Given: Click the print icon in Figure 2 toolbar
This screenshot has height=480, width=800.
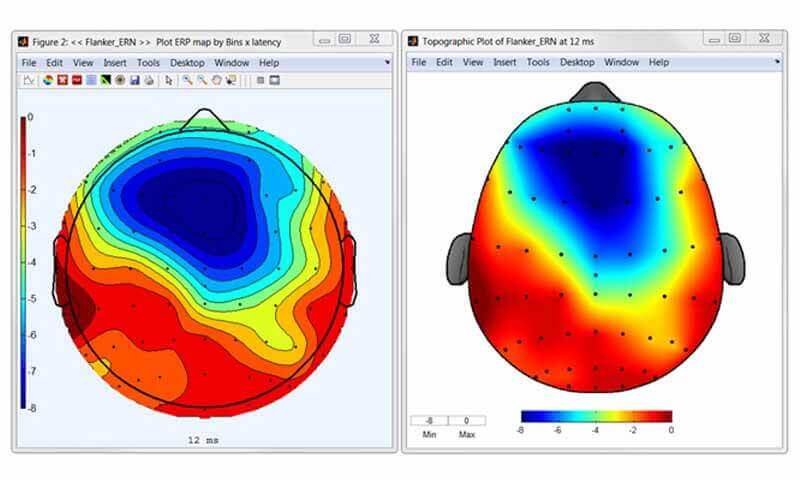Looking at the screenshot, I should [148, 80].
